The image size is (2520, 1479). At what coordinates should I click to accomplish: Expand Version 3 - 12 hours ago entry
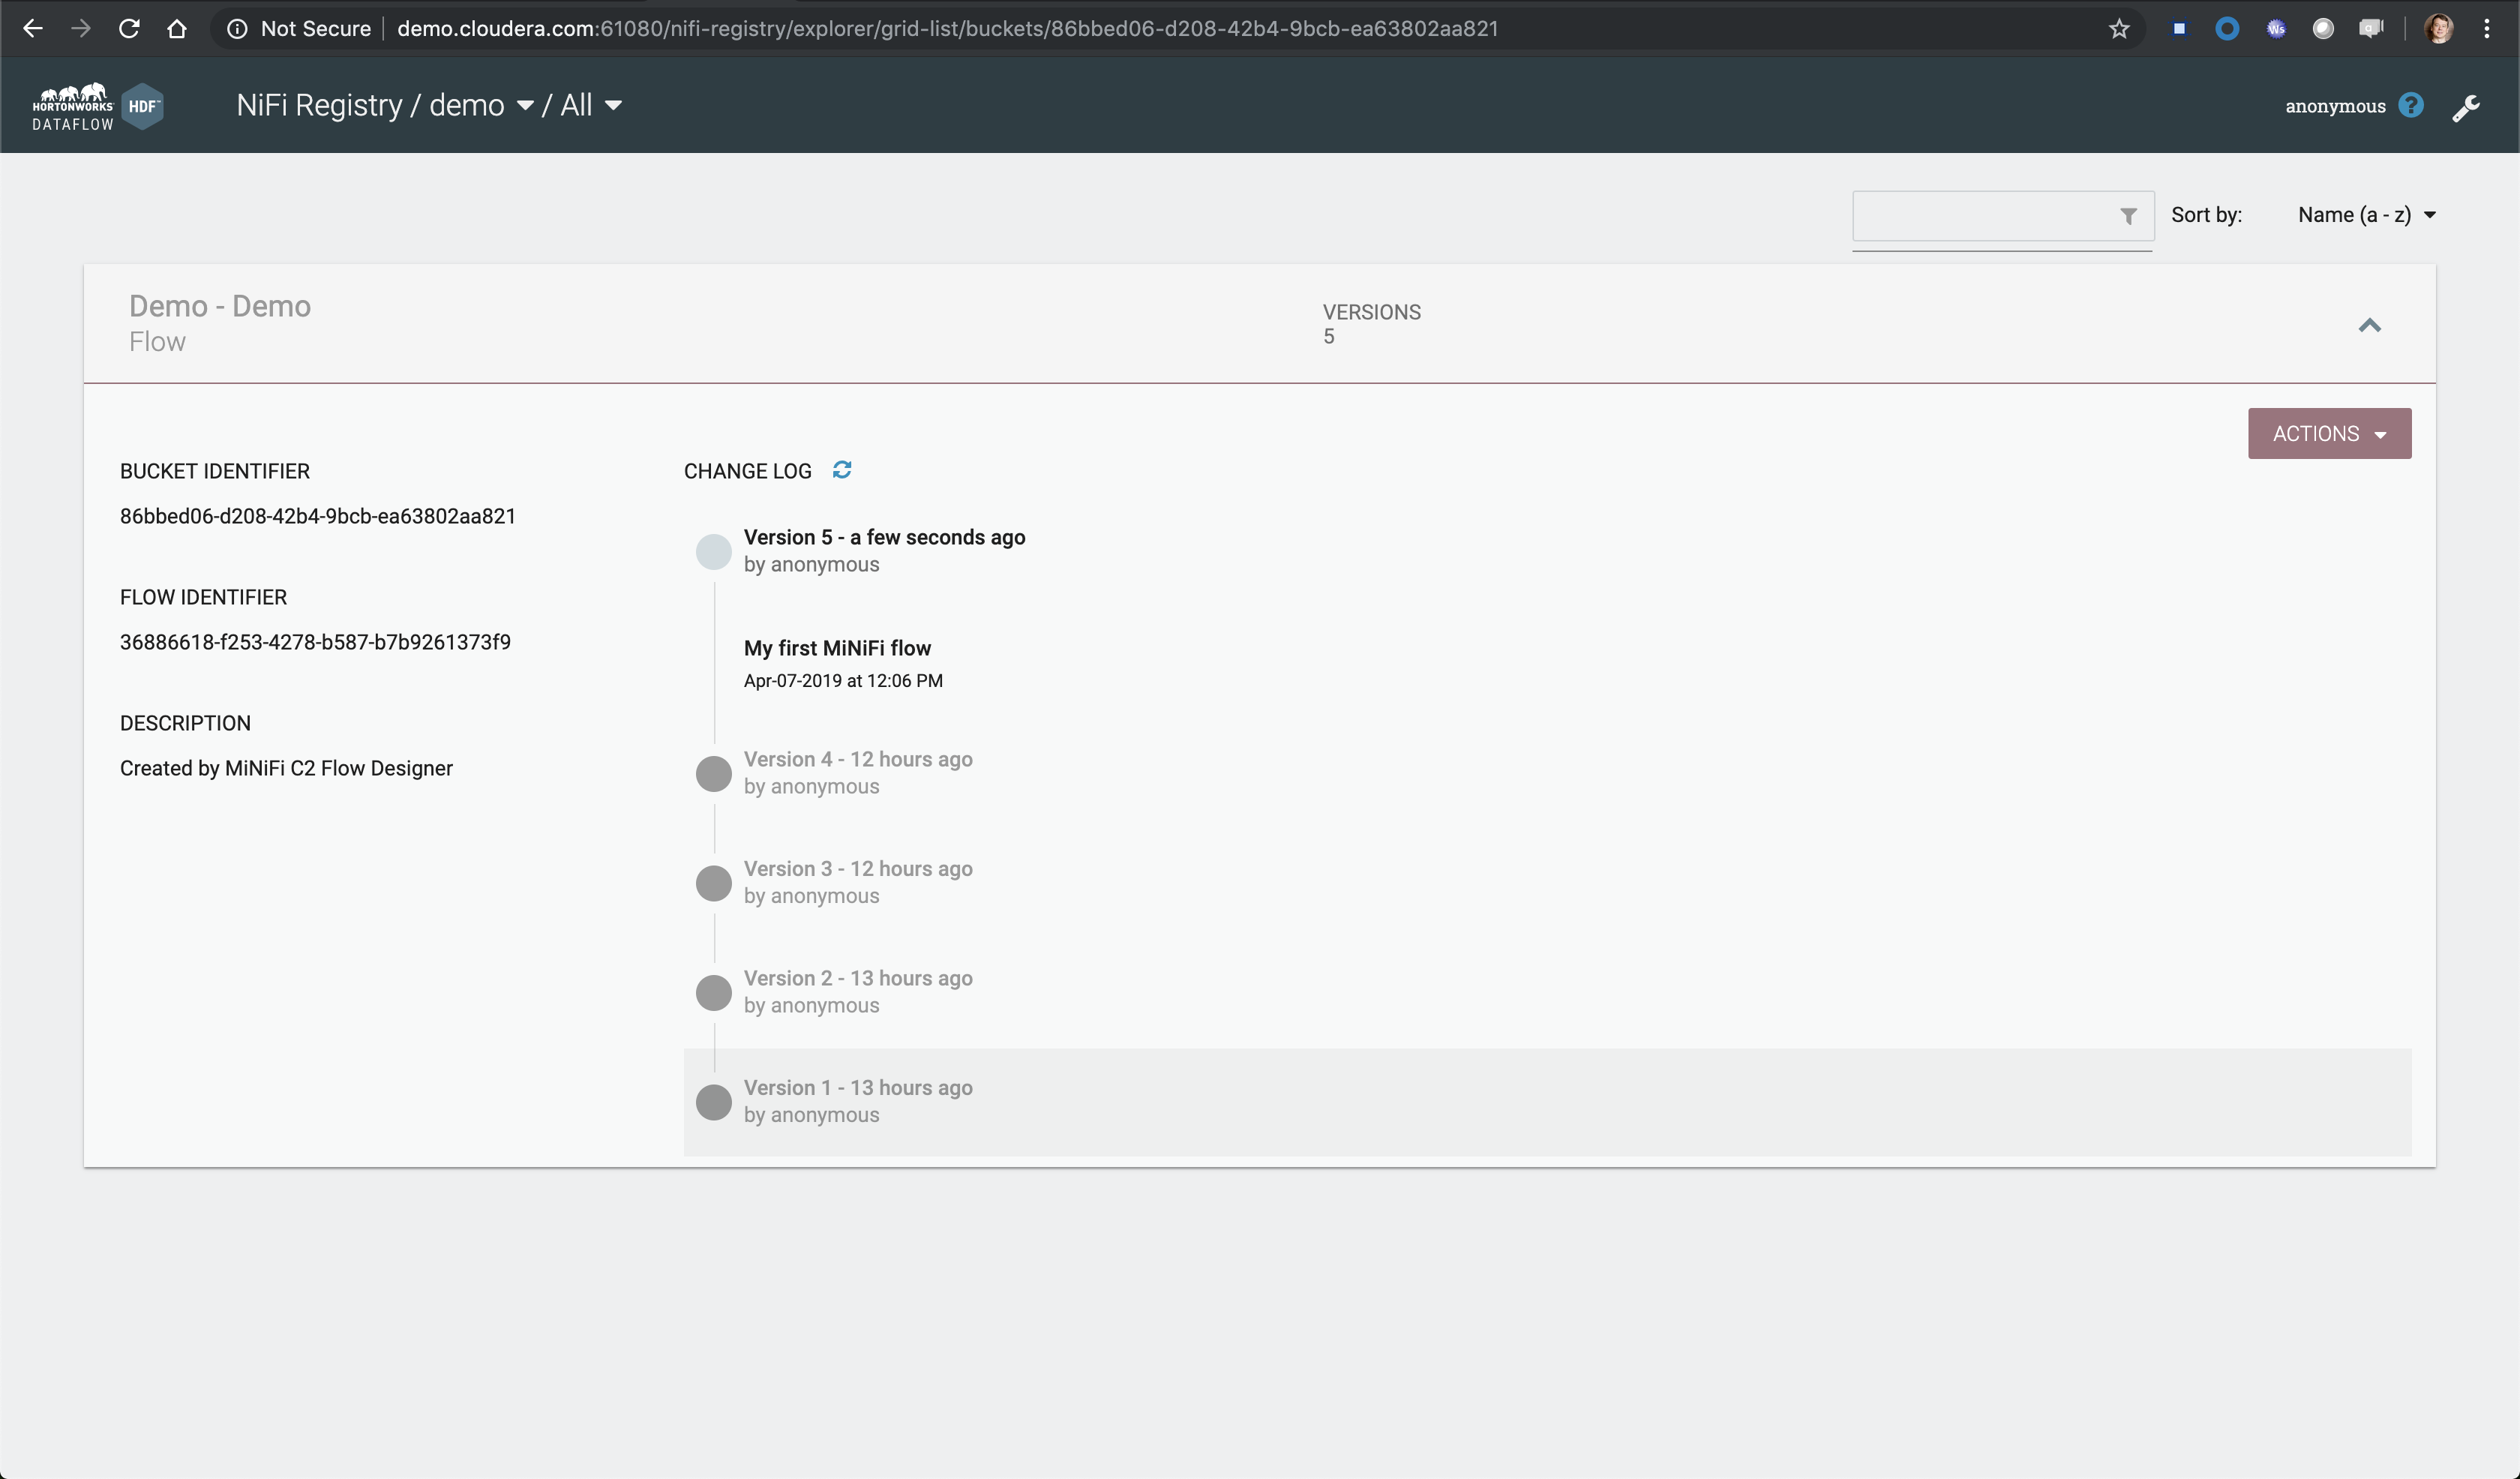coord(858,869)
